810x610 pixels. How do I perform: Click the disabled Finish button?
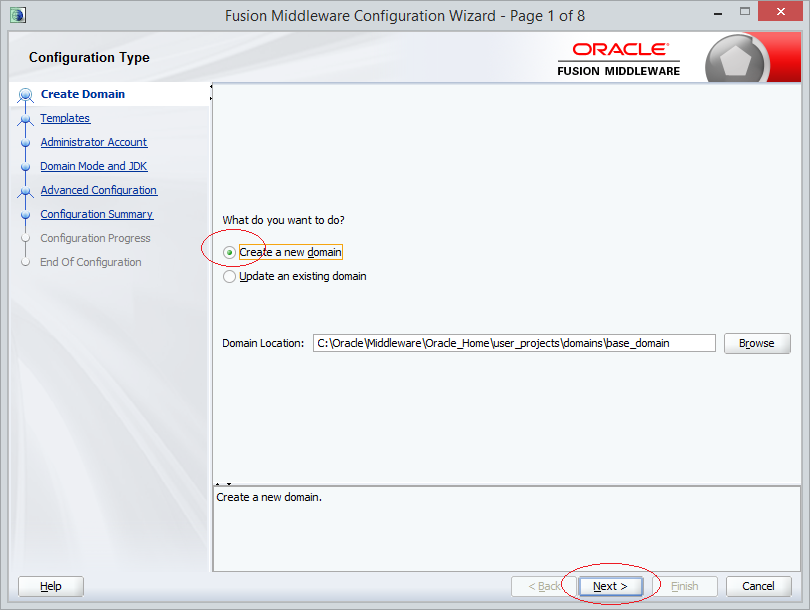point(684,586)
